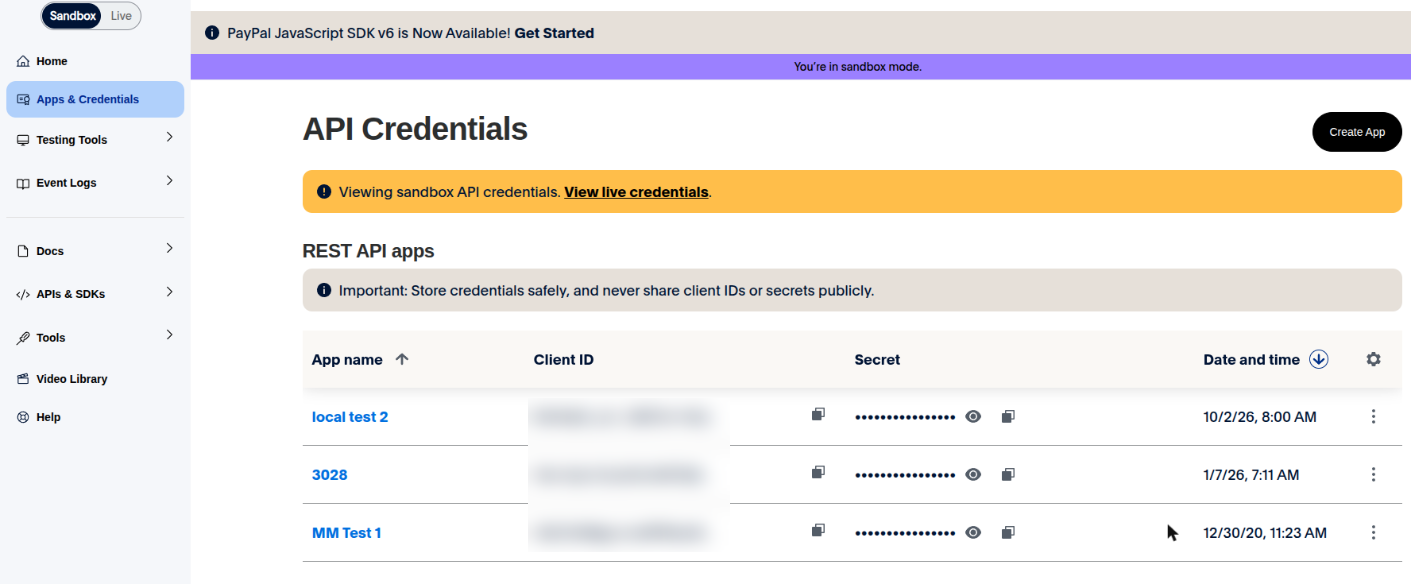
Task: Expand Docs submenu chevron
Action: click(169, 249)
